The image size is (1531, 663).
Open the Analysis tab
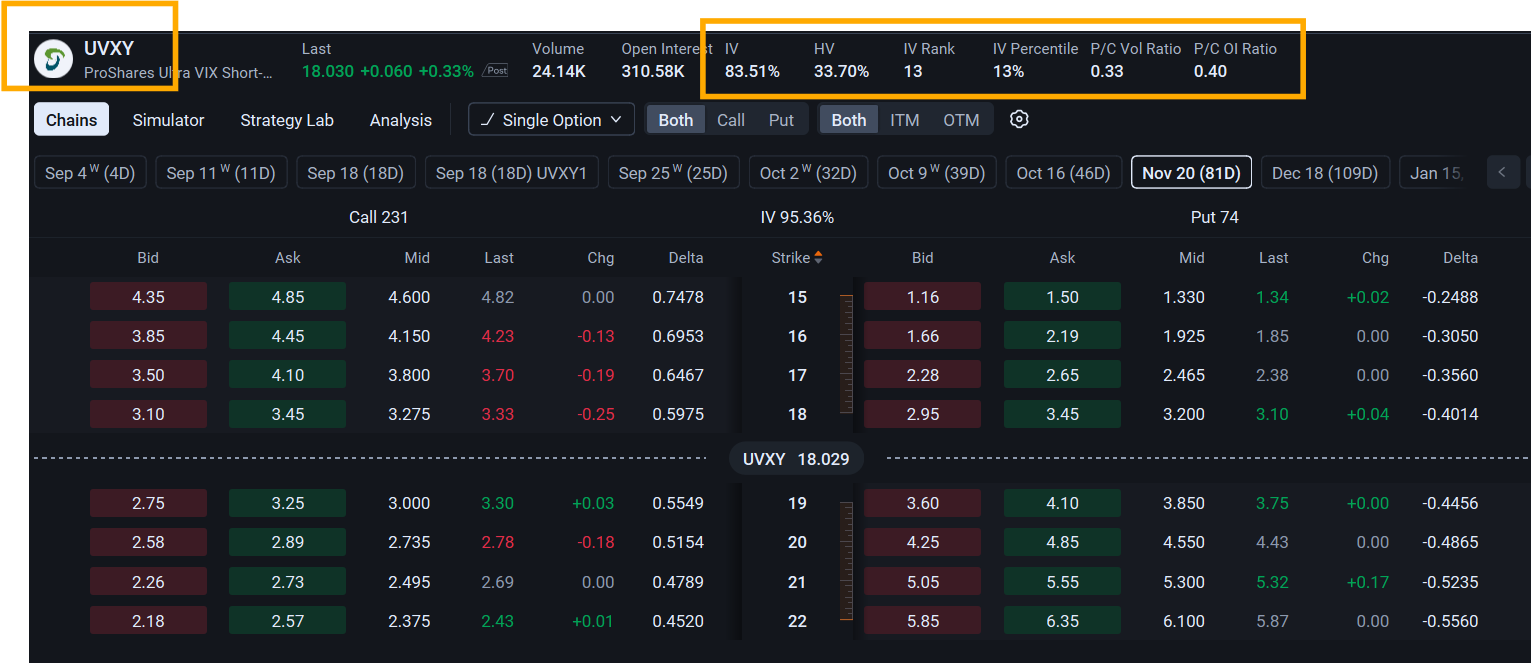point(401,120)
